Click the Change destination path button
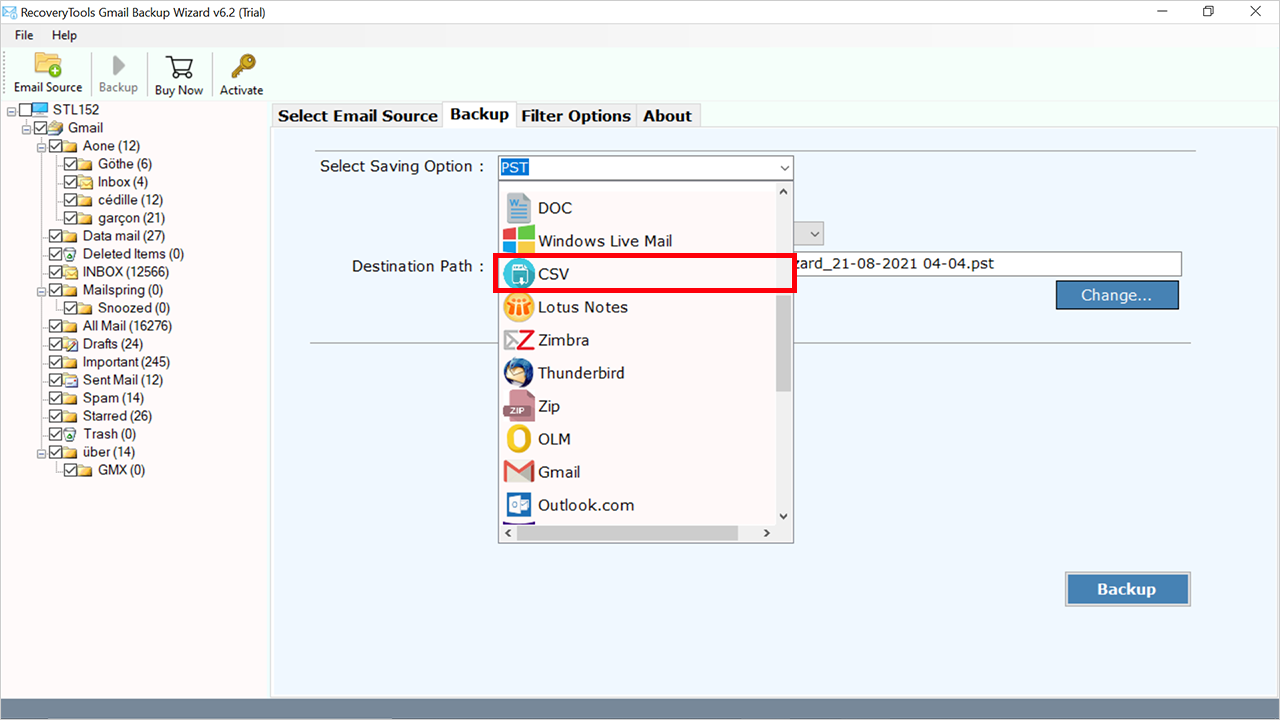 tap(1117, 294)
